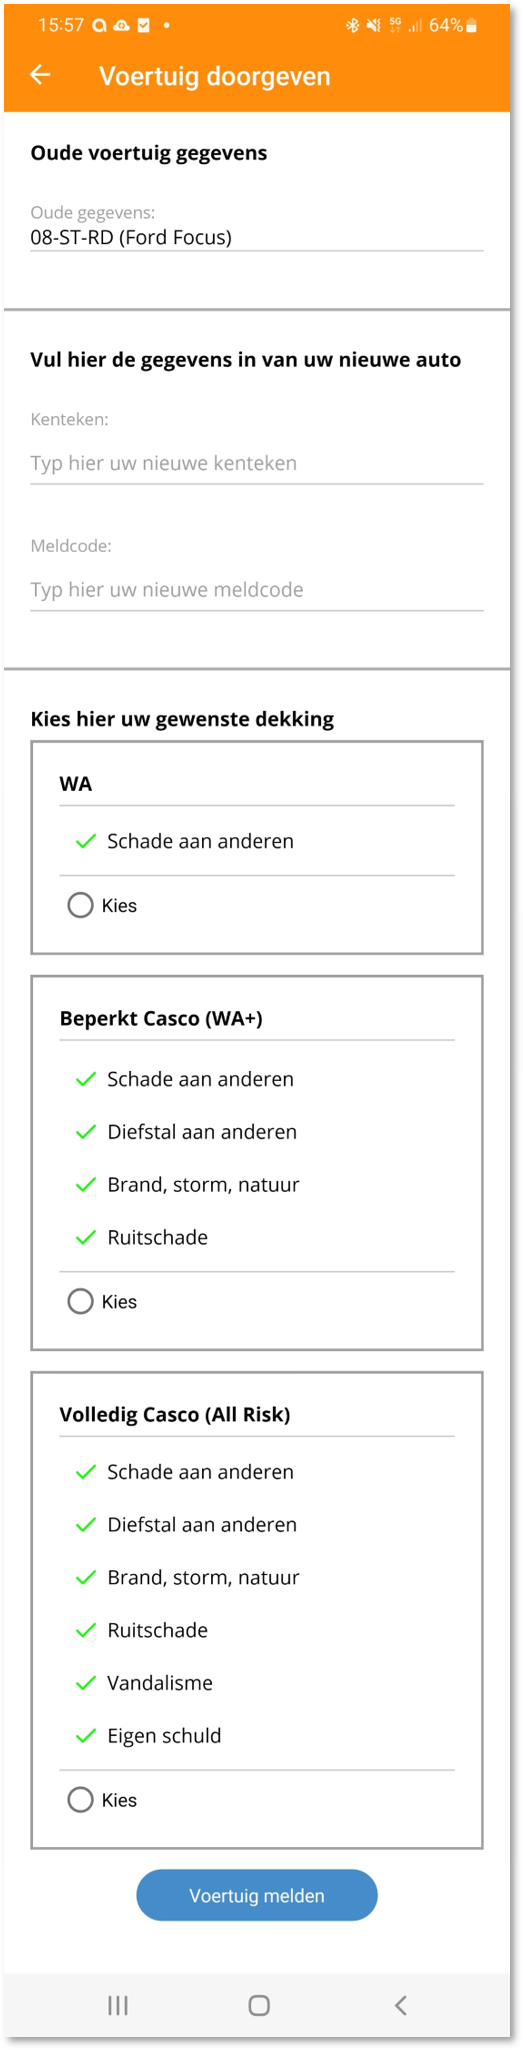Tap the Beperkt Casco (WA+) heading
523x2050 pixels.
161,1018
